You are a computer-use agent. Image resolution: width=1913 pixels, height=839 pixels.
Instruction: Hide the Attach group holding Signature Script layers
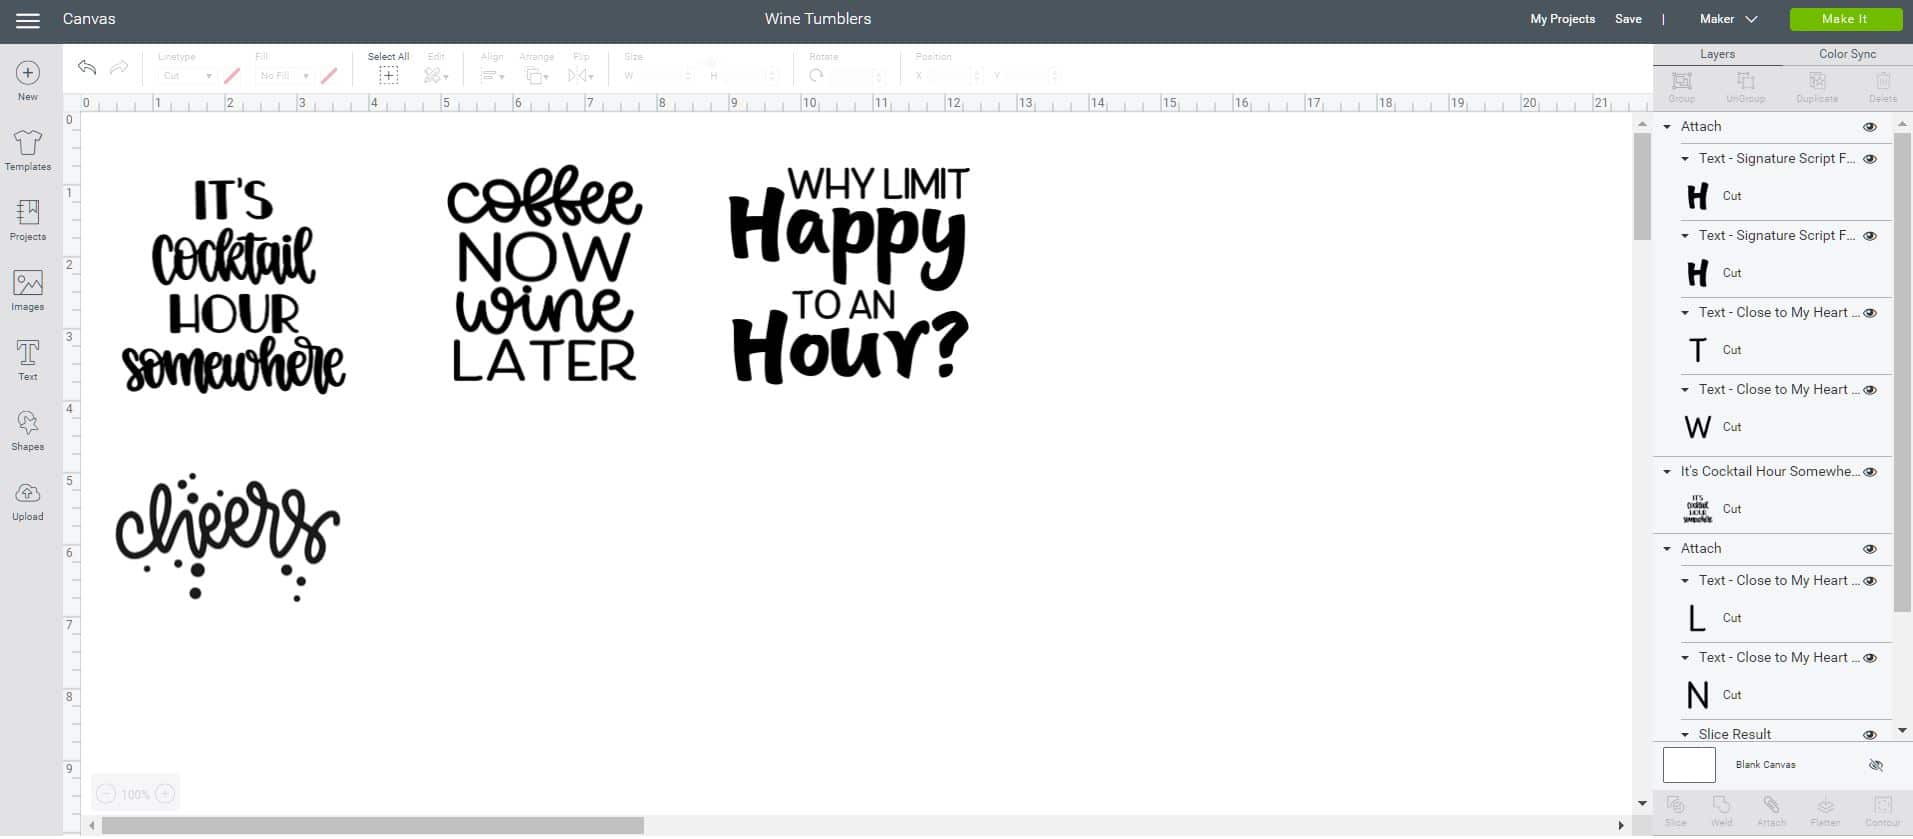tap(1870, 127)
